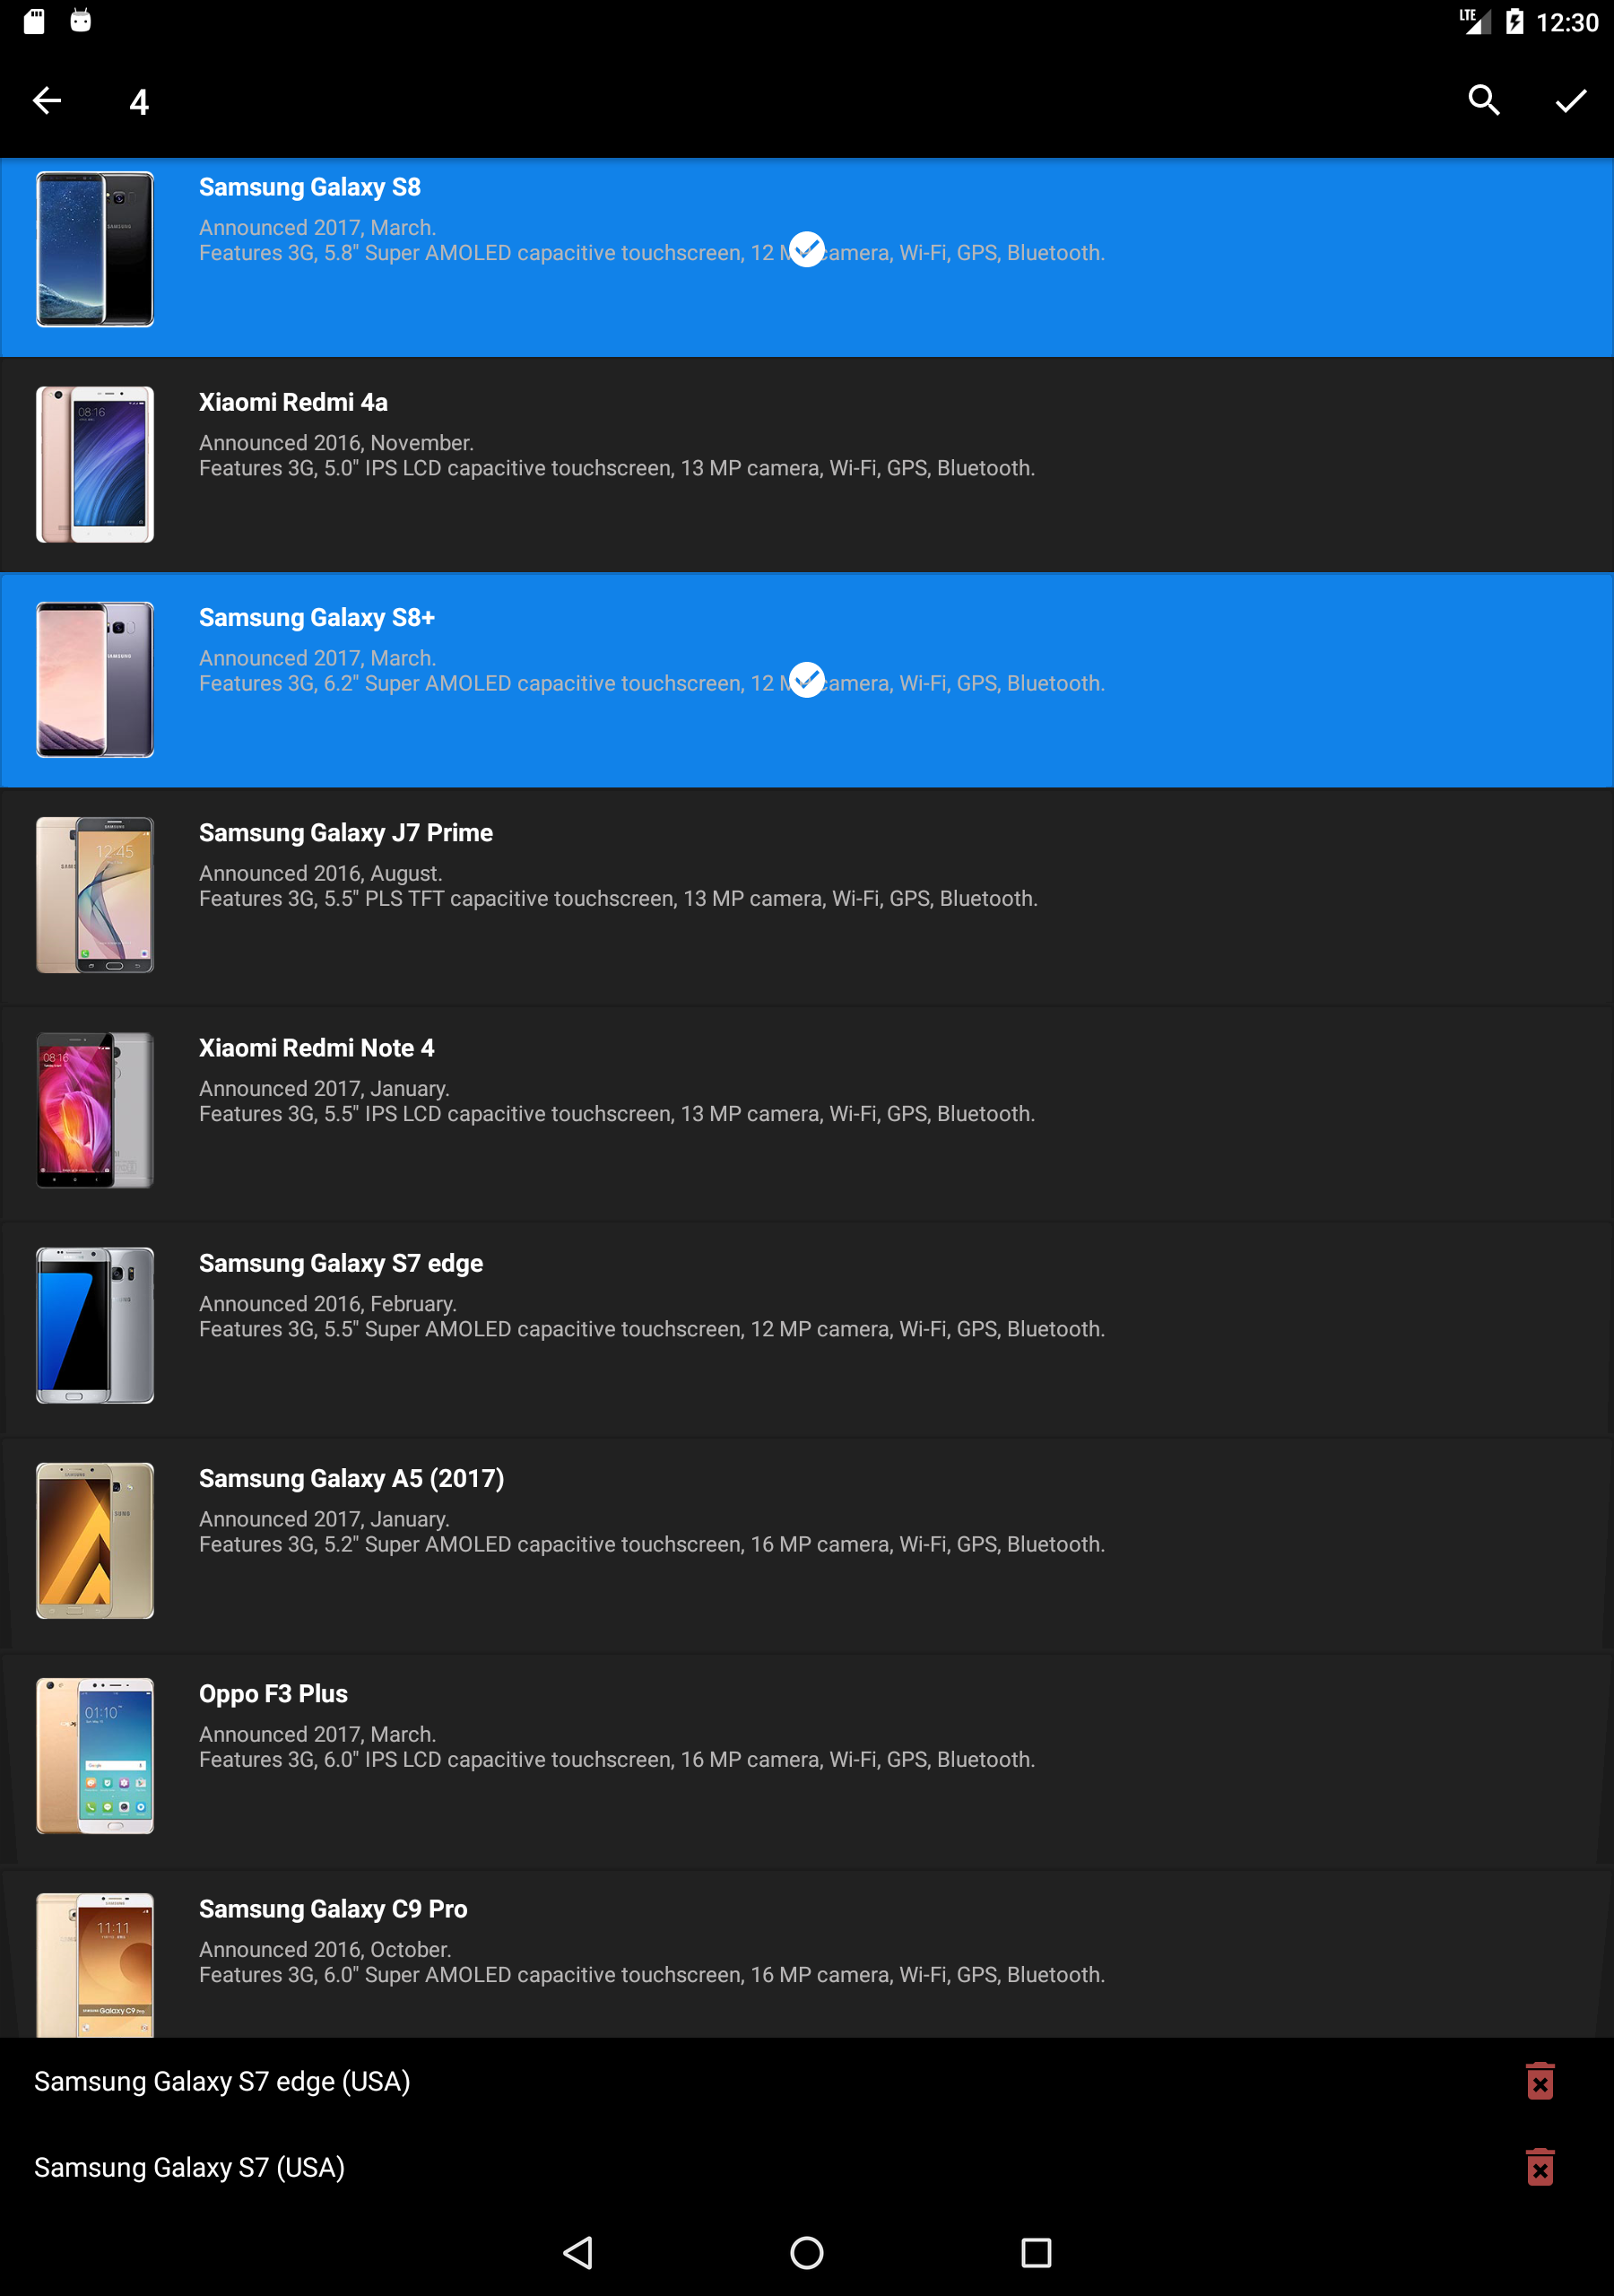1614x2296 pixels.
Task: Open Samsung Galaxy S7 edge (USA) selected item
Action: [222, 2081]
